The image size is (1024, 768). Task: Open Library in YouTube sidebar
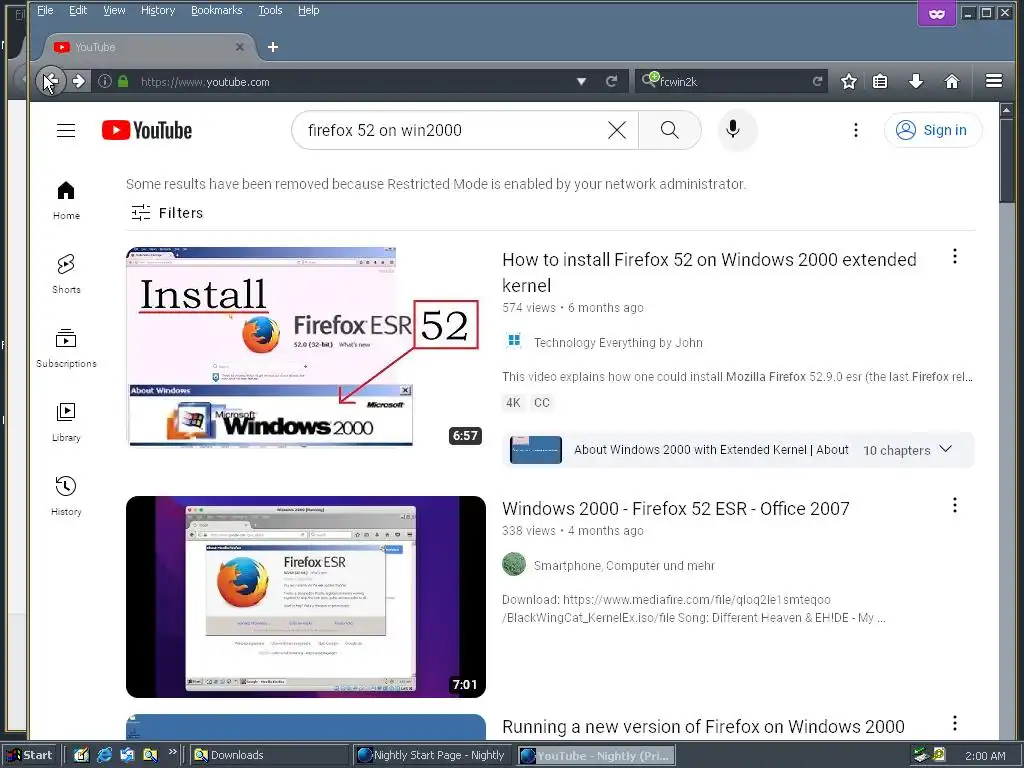[x=66, y=423]
